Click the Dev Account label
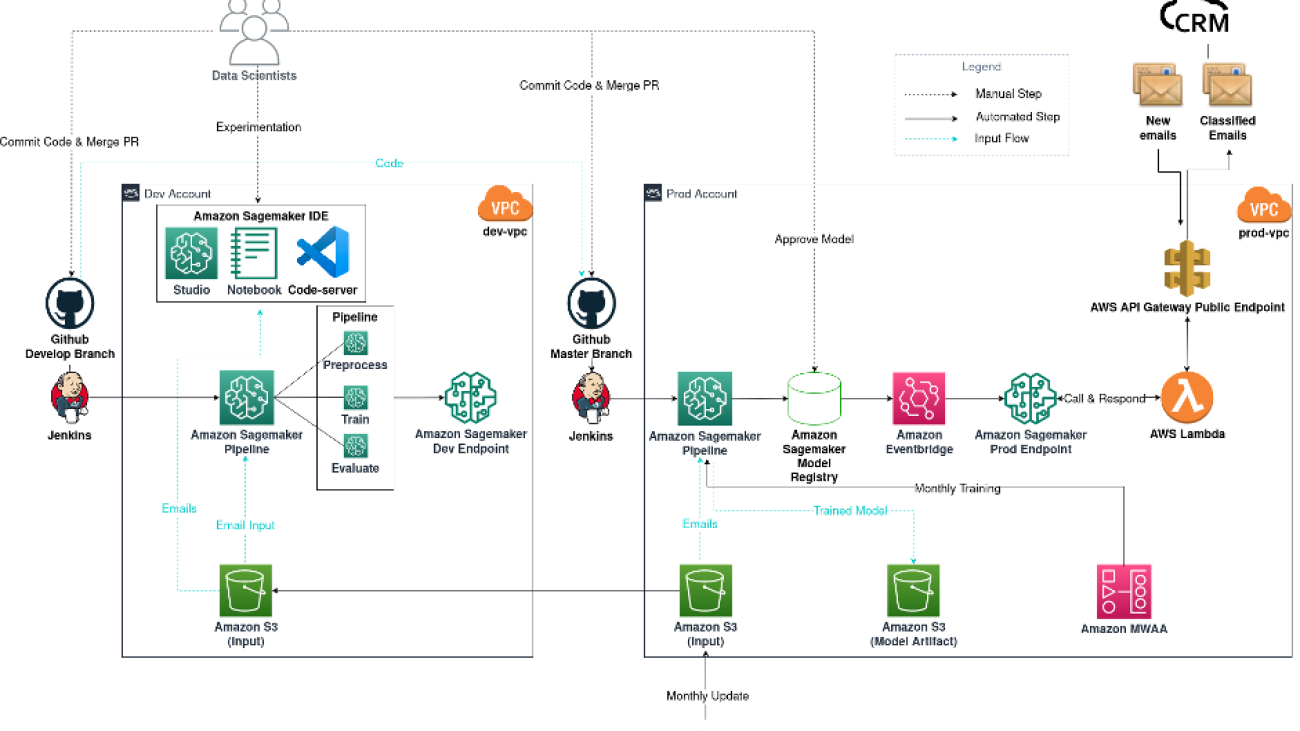 pos(179,194)
